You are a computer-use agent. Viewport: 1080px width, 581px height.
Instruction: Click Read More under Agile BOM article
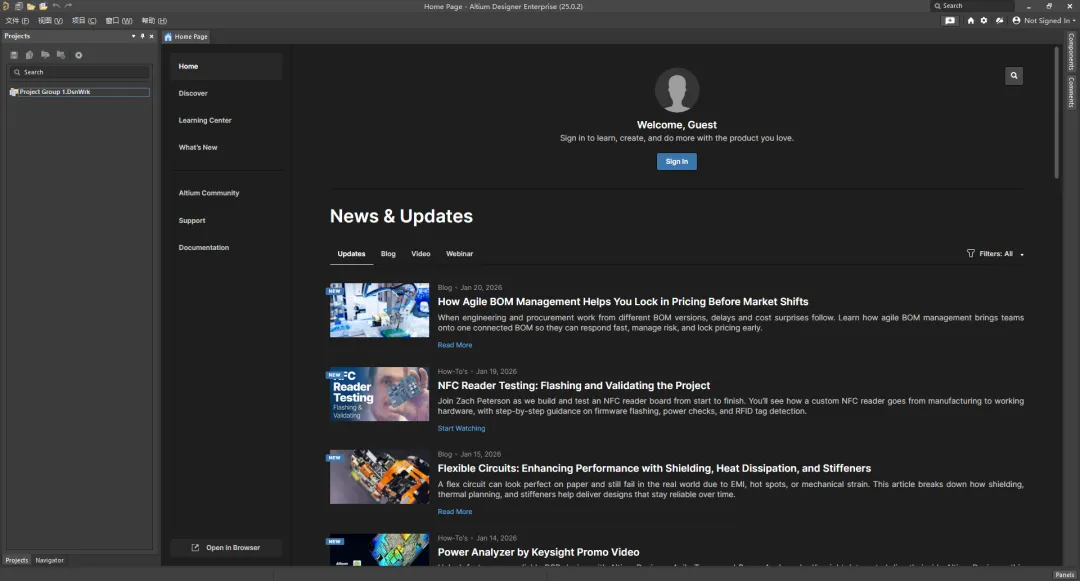click(x=455, y=345)
